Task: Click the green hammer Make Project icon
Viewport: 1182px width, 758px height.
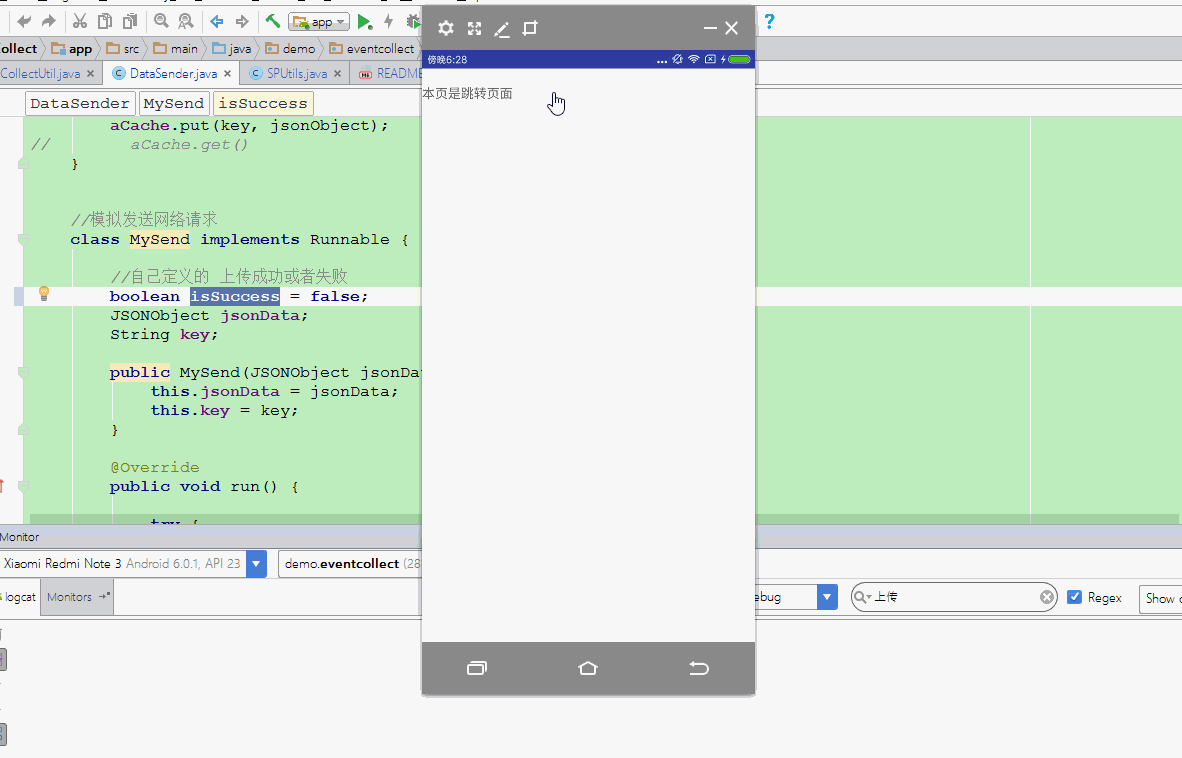Action: pos(272,21)
